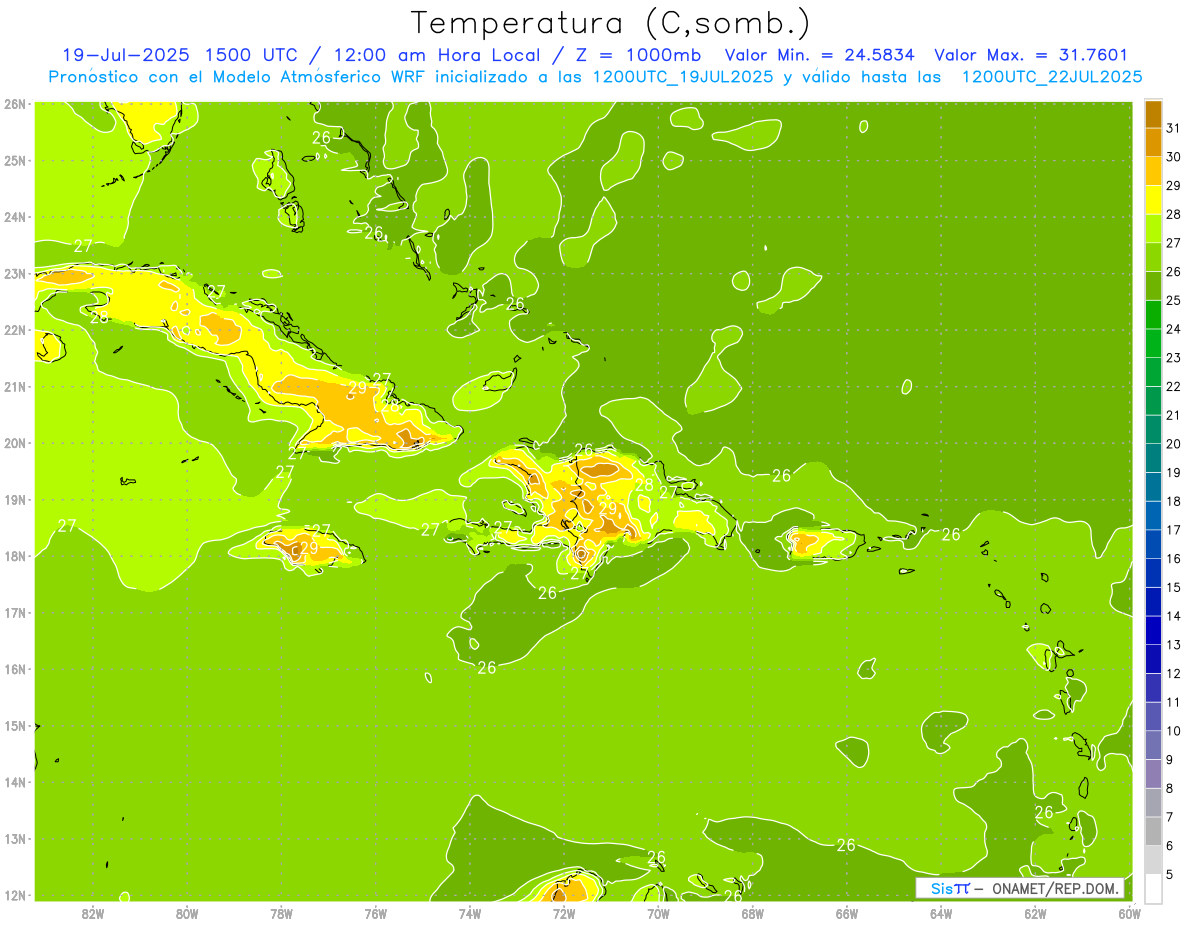The image size is (1200, 927).
Task: Click the 18N latitude axis label
Action: (14, 556)
